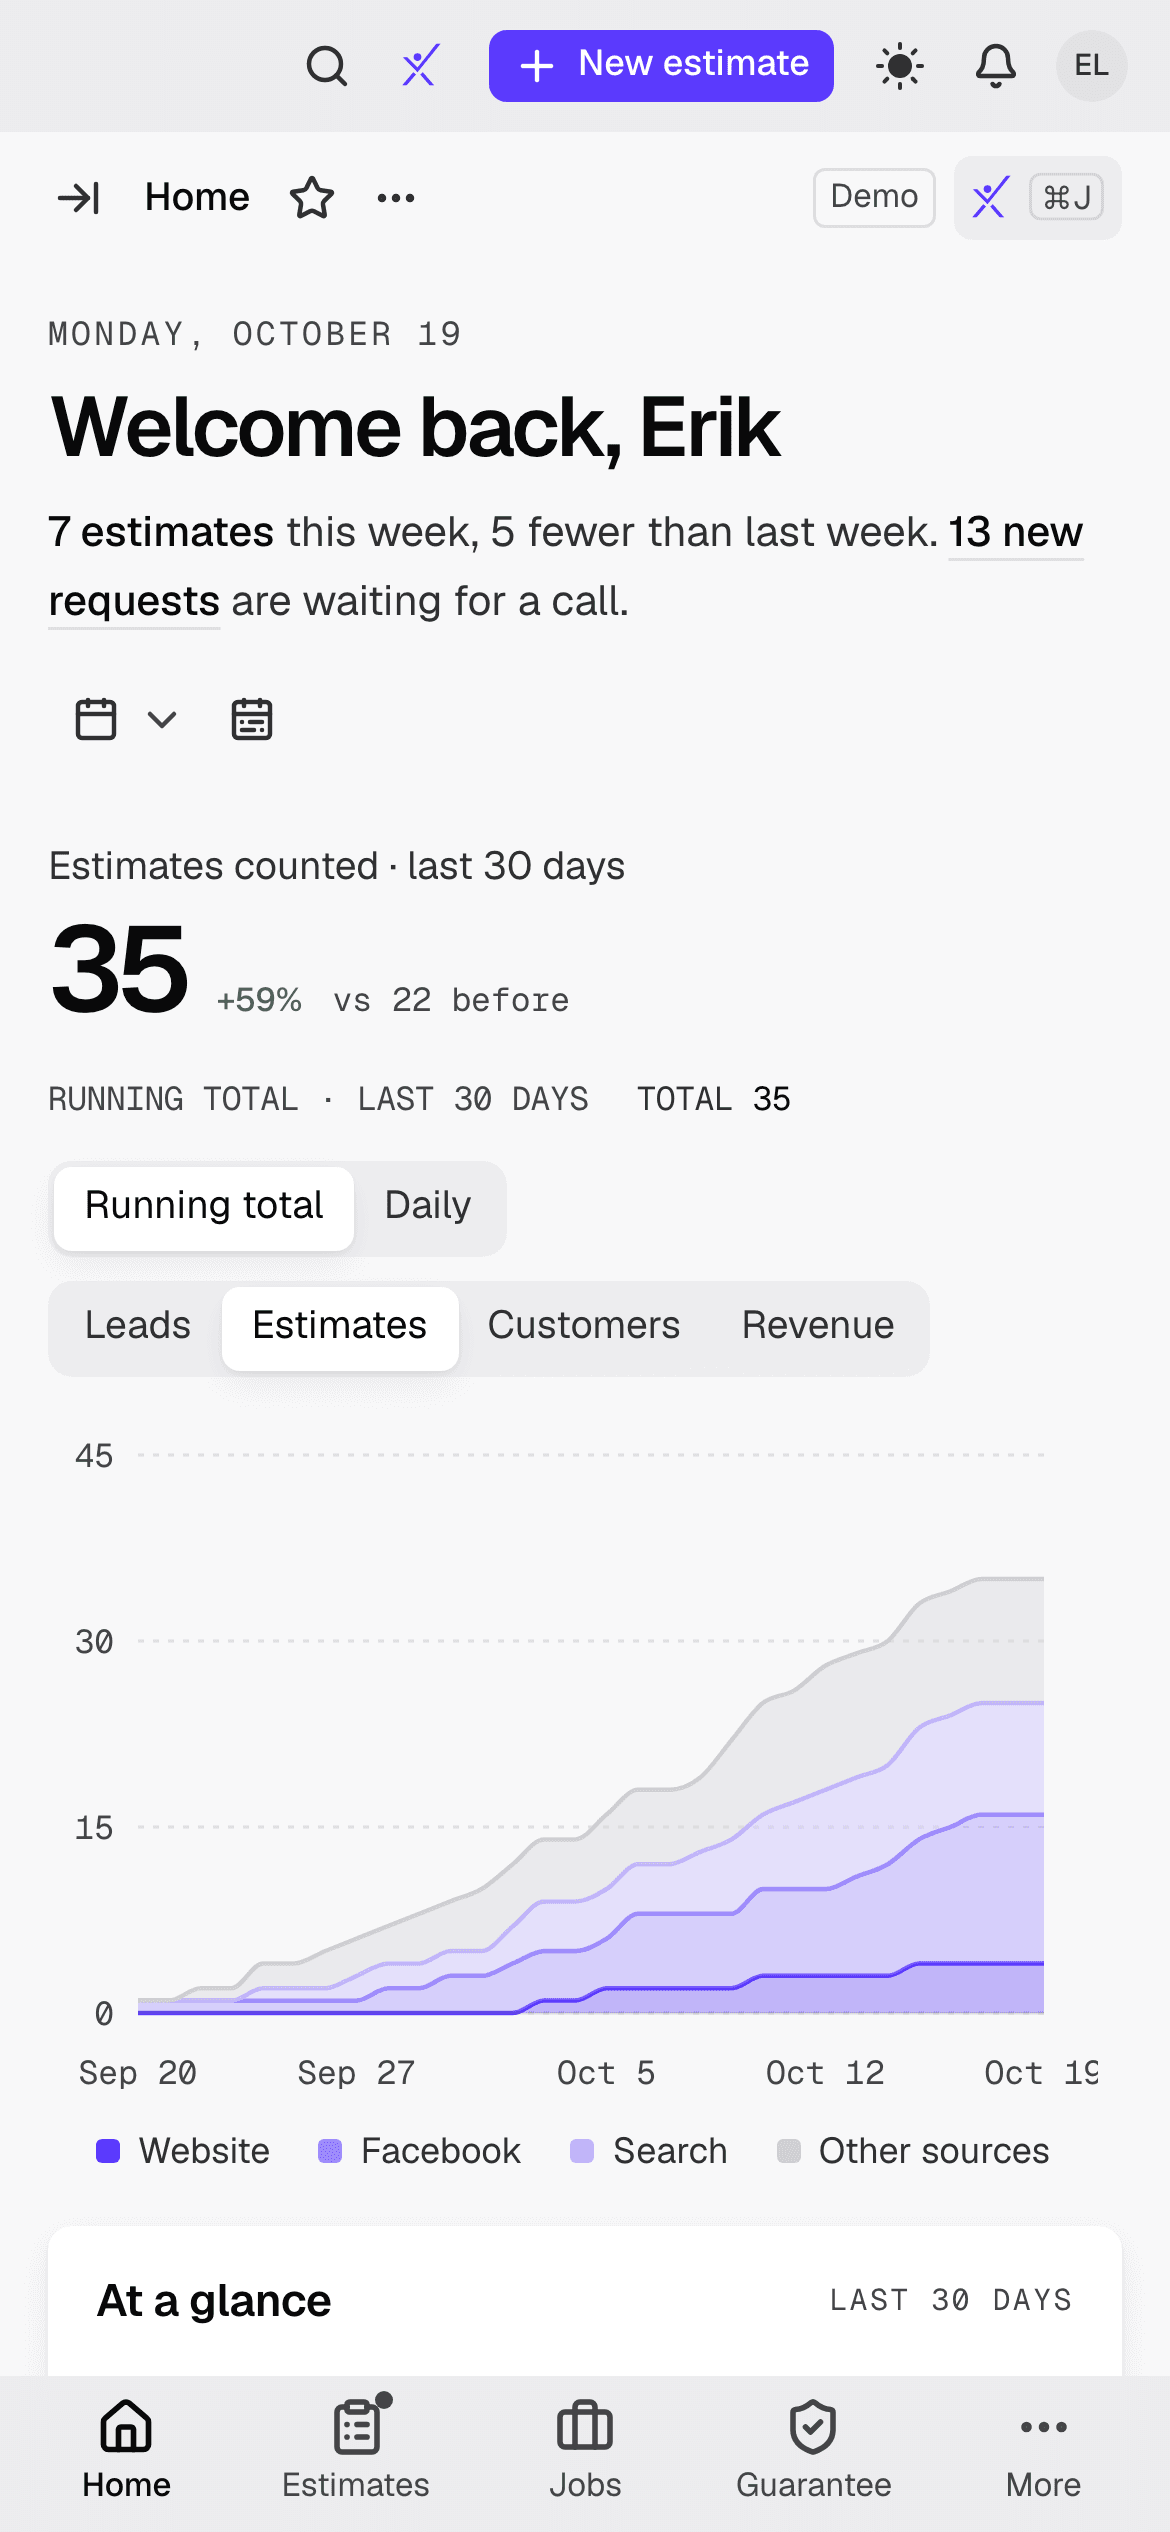Image resolution: width=1170 pixels, height=2532 pixels.
Task: Click the purple assistant icon in top bar
Action: pyautogui.click(x=420, y=66)
